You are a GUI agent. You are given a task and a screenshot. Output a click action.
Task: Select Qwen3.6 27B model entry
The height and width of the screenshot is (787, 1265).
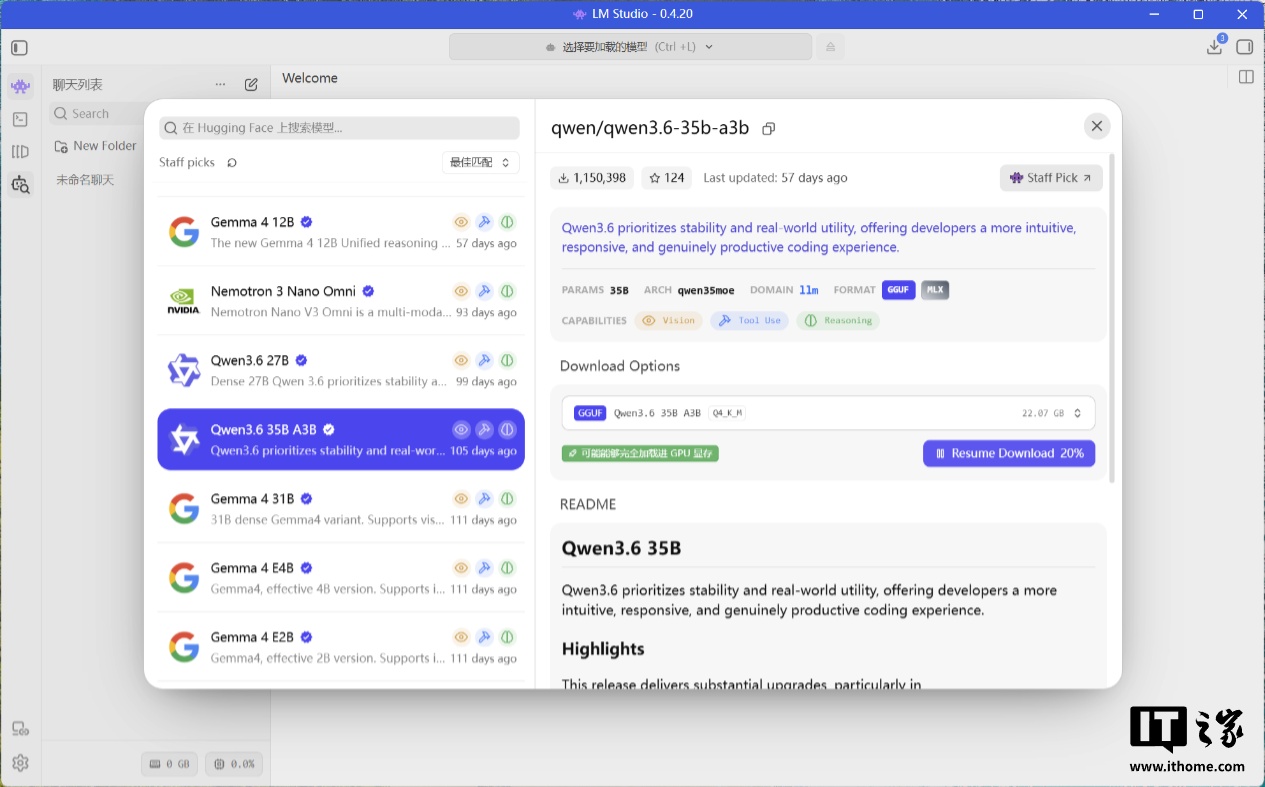click(x=341, y=370)
